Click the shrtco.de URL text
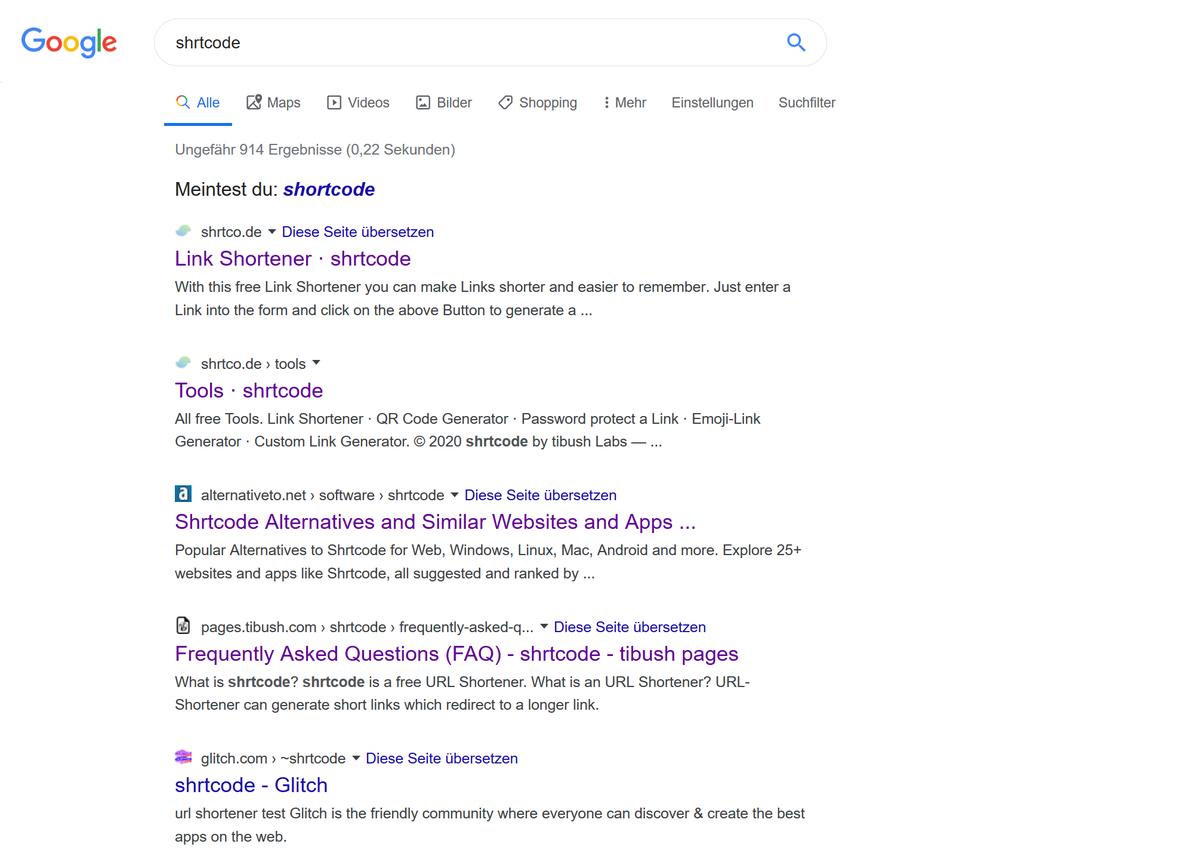The height and width of the screenshot is (850, 1200). click(231, 231)
